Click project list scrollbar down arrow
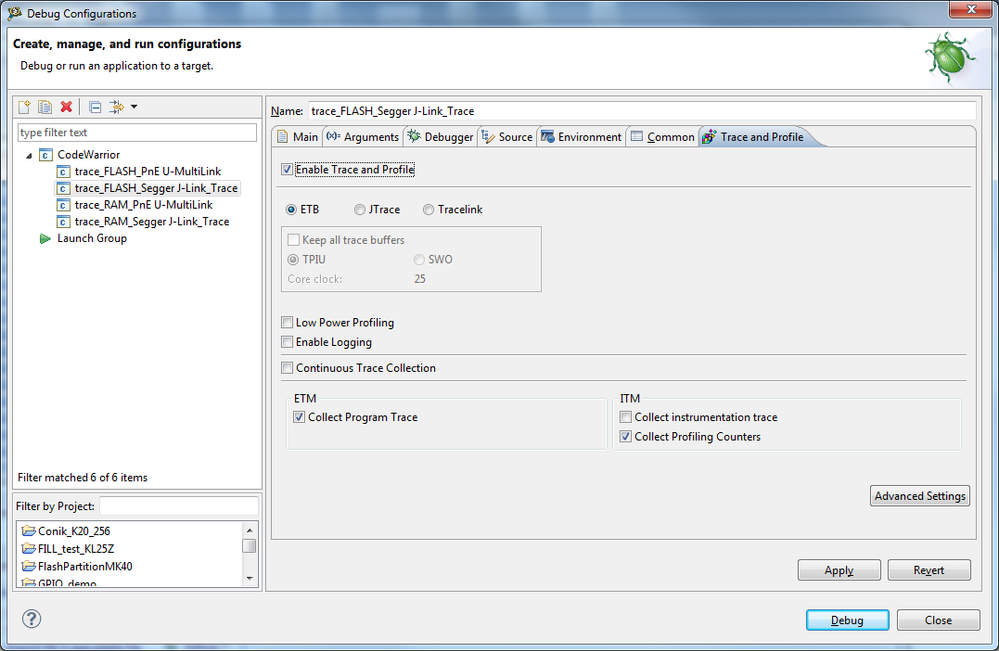 [250, 578]
